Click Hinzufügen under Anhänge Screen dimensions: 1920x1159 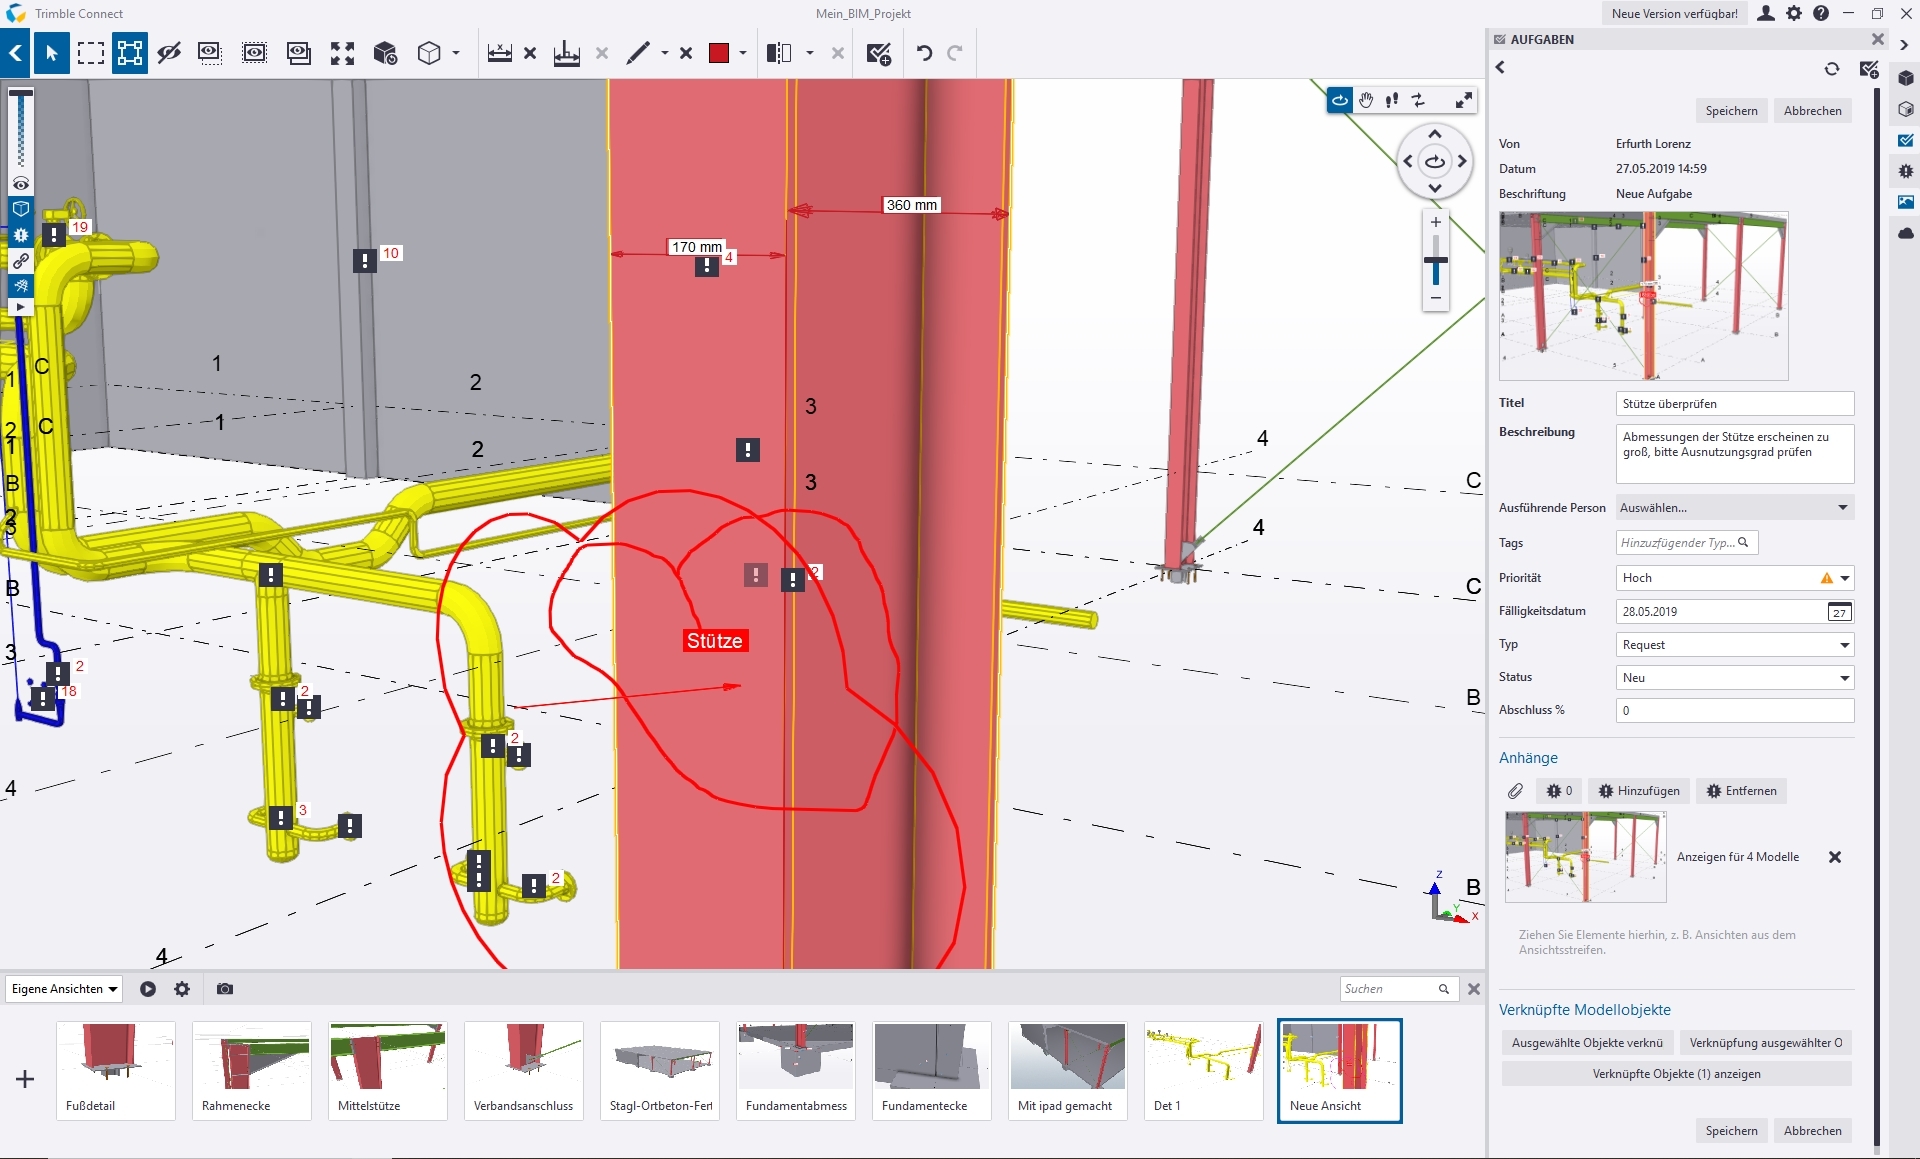(x=1638, y=791)
